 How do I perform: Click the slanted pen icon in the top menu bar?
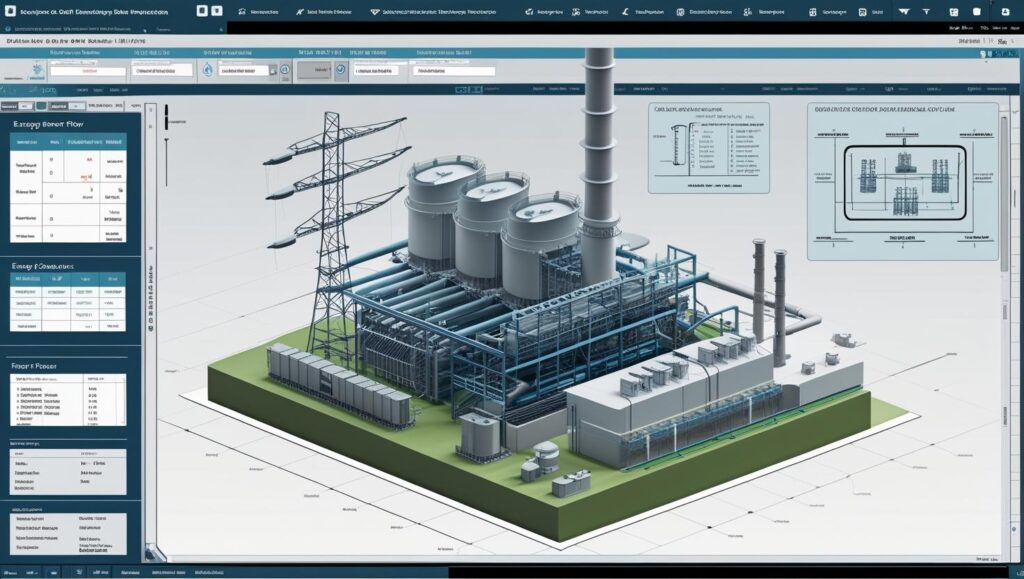tap(625, 12)
